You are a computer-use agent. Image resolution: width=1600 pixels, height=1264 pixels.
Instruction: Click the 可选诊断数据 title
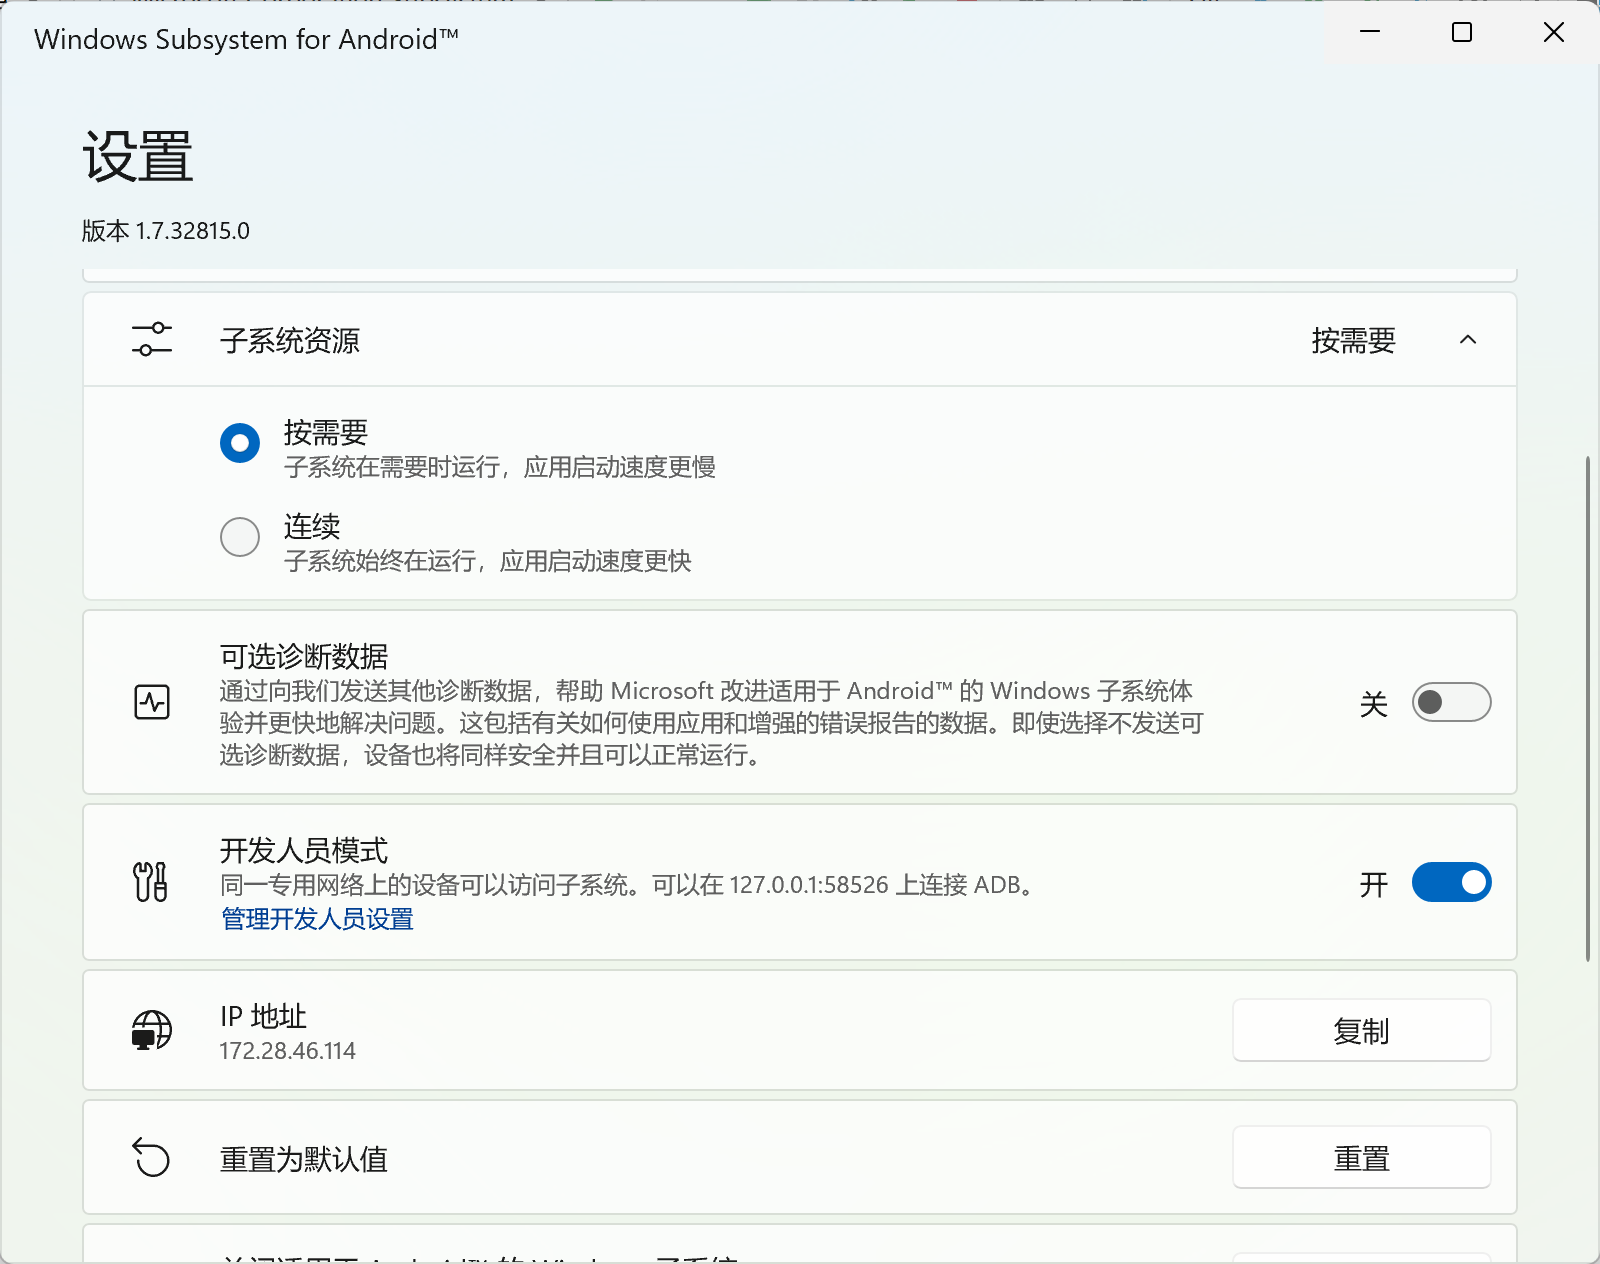[x=304, y=656]
